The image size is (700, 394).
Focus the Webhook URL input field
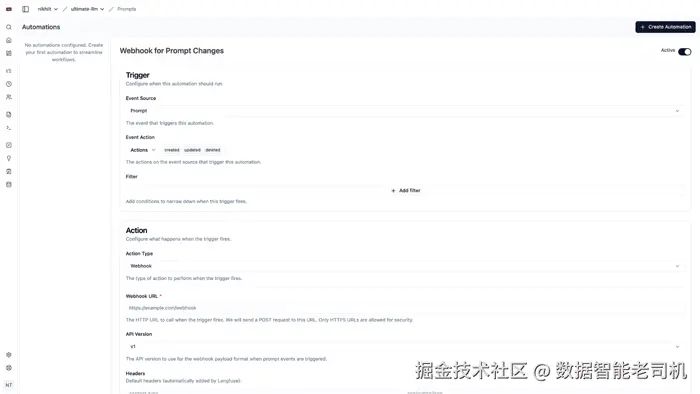coord(405,308)
